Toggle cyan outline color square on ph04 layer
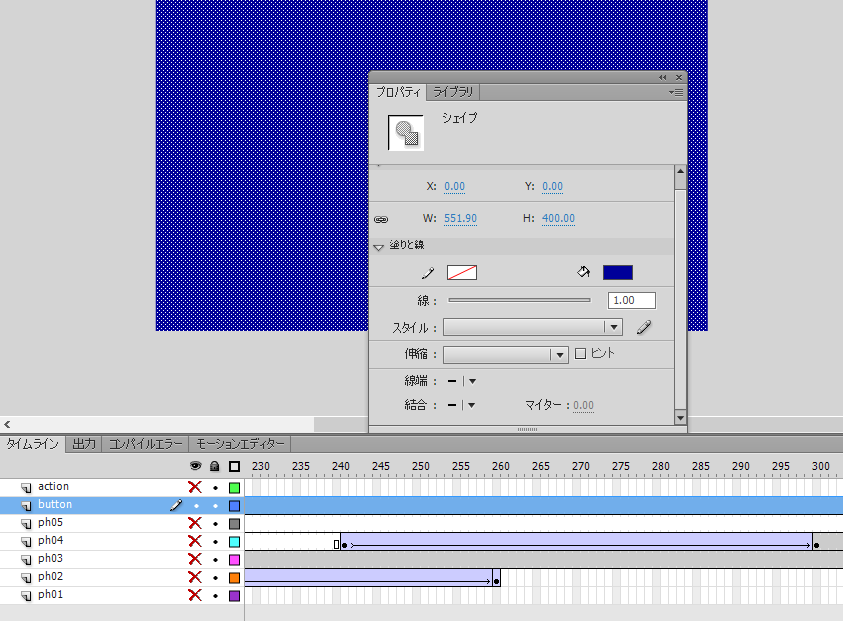 pyautogui.click(x=234, y=541)
